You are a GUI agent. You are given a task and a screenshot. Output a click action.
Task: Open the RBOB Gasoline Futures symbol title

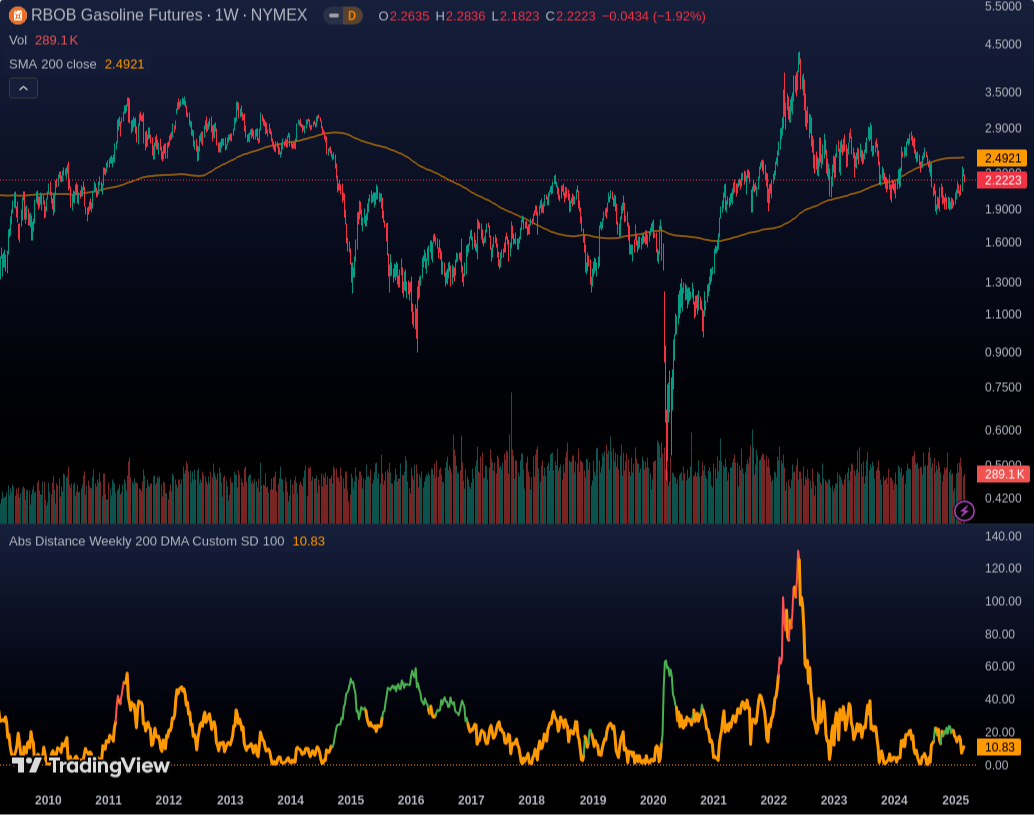pyautogui.click(x=169, y=15)
